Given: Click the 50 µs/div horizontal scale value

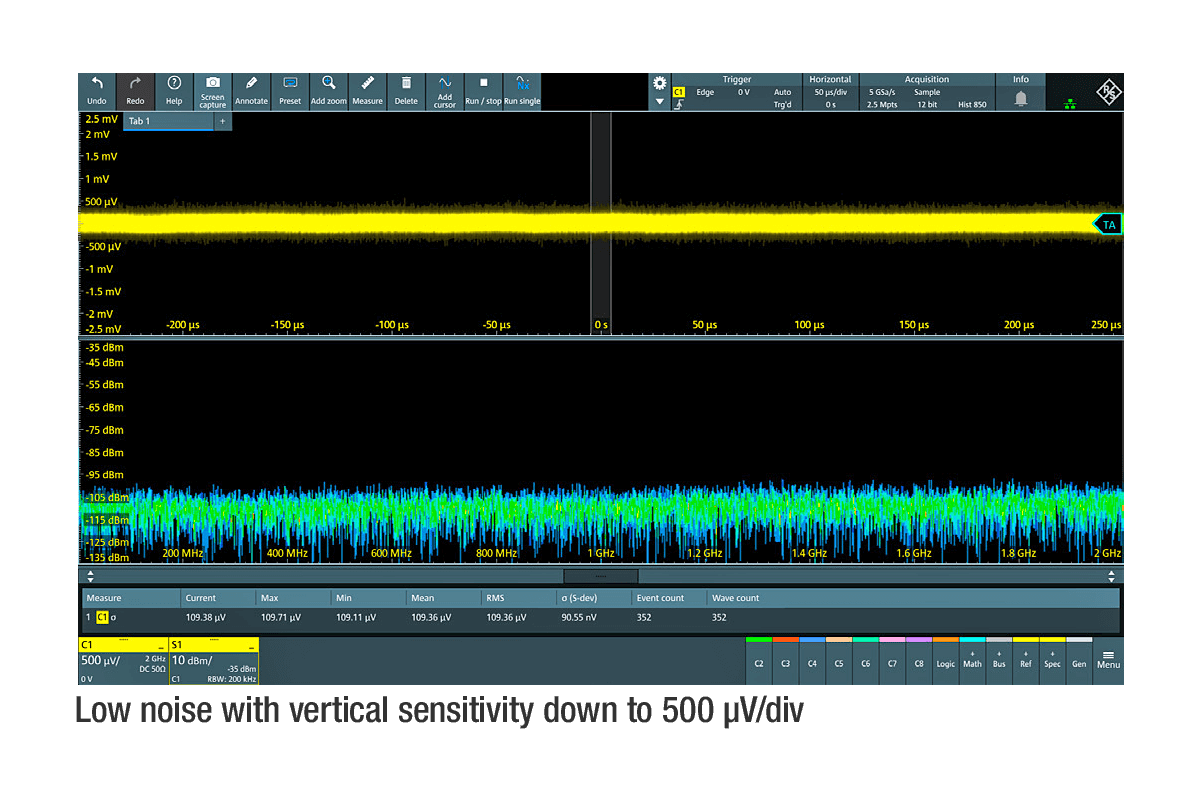Looking at the screenshot, I should 831,92.
